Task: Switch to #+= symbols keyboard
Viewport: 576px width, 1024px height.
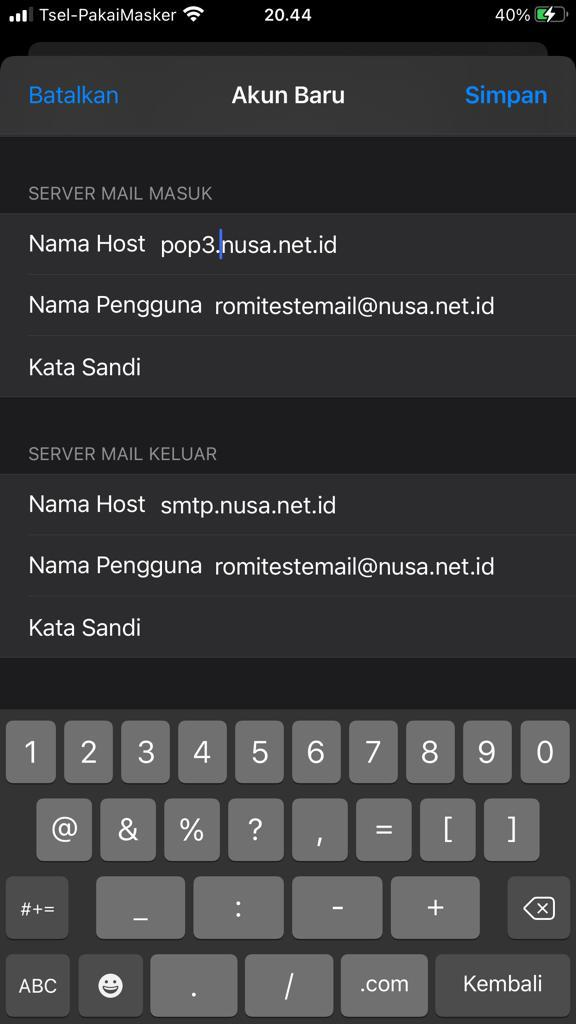Action: [37, 908]
